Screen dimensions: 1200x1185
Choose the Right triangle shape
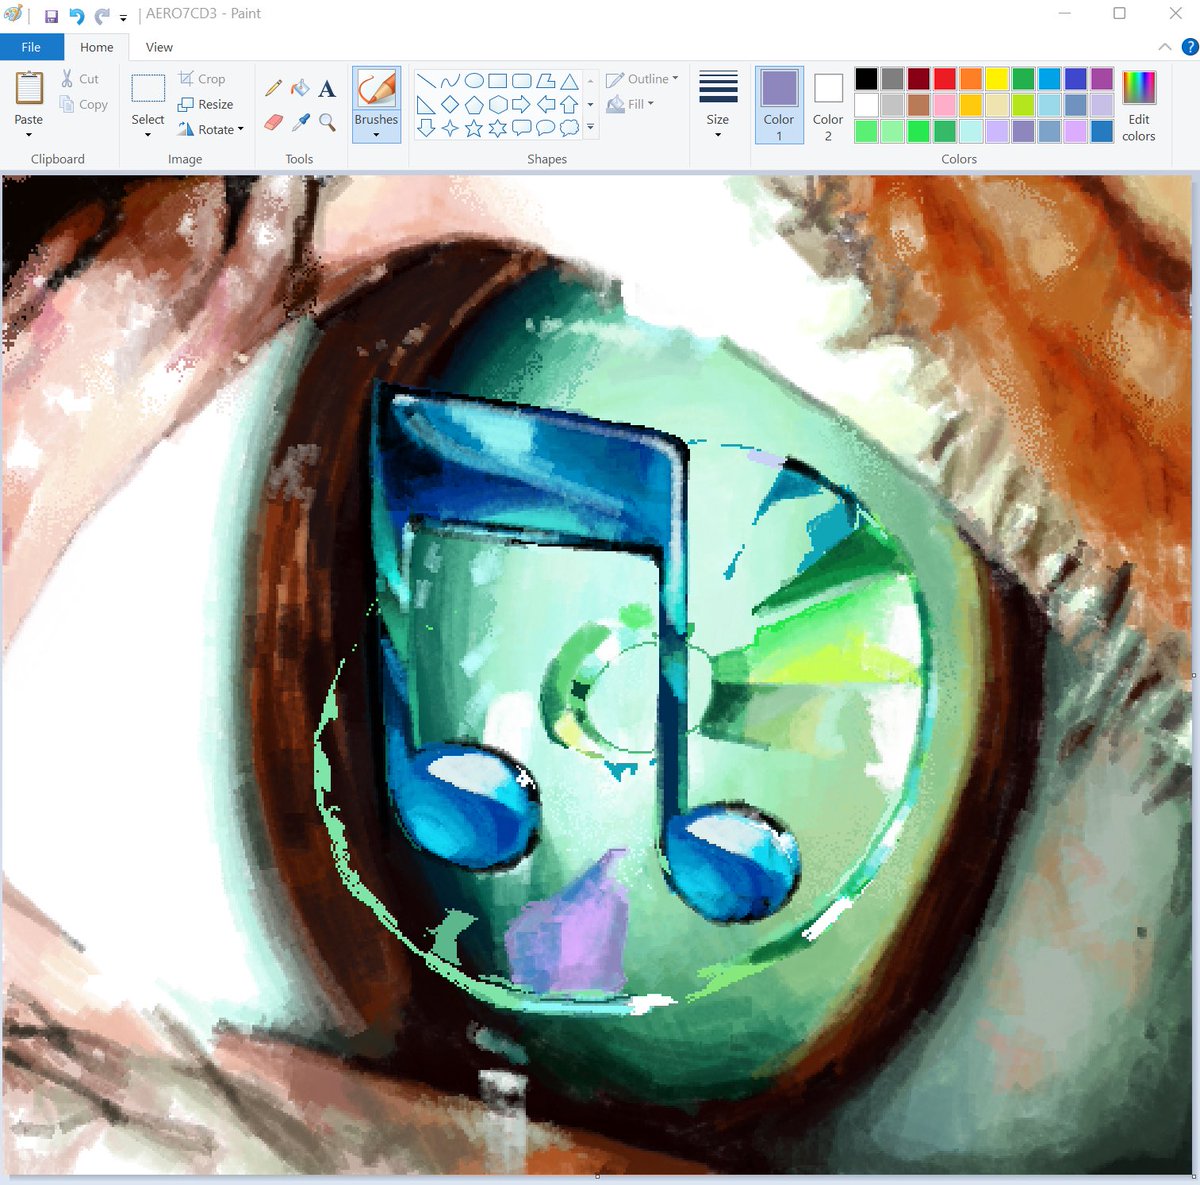(x=426, y=104)
